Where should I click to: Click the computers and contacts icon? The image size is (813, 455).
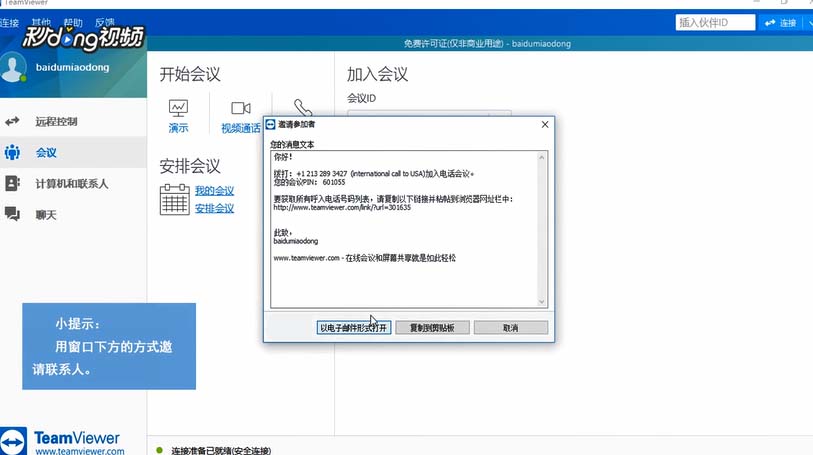tap(12, 183)
